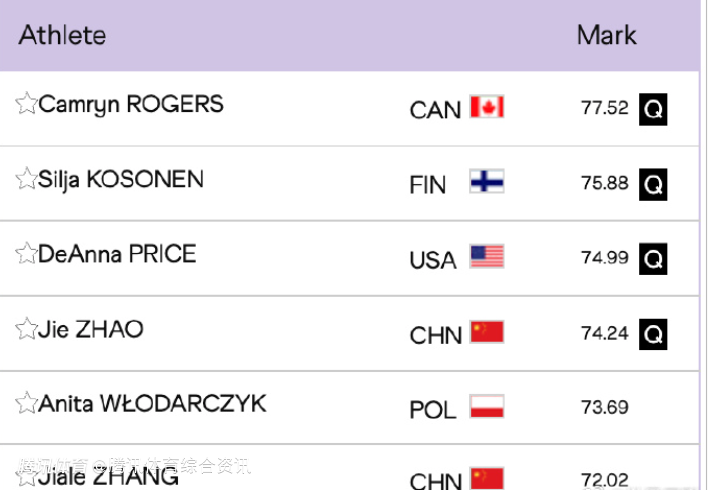Image resolution: width=708 pixels, height=490 pixels.
Task: Click the Poland flag icon
Action: click(487, 407)
